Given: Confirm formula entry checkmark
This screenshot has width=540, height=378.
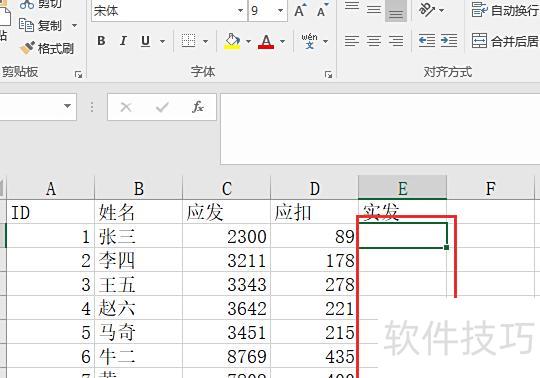Looking at the screenshot, I should tap(162, 107).
